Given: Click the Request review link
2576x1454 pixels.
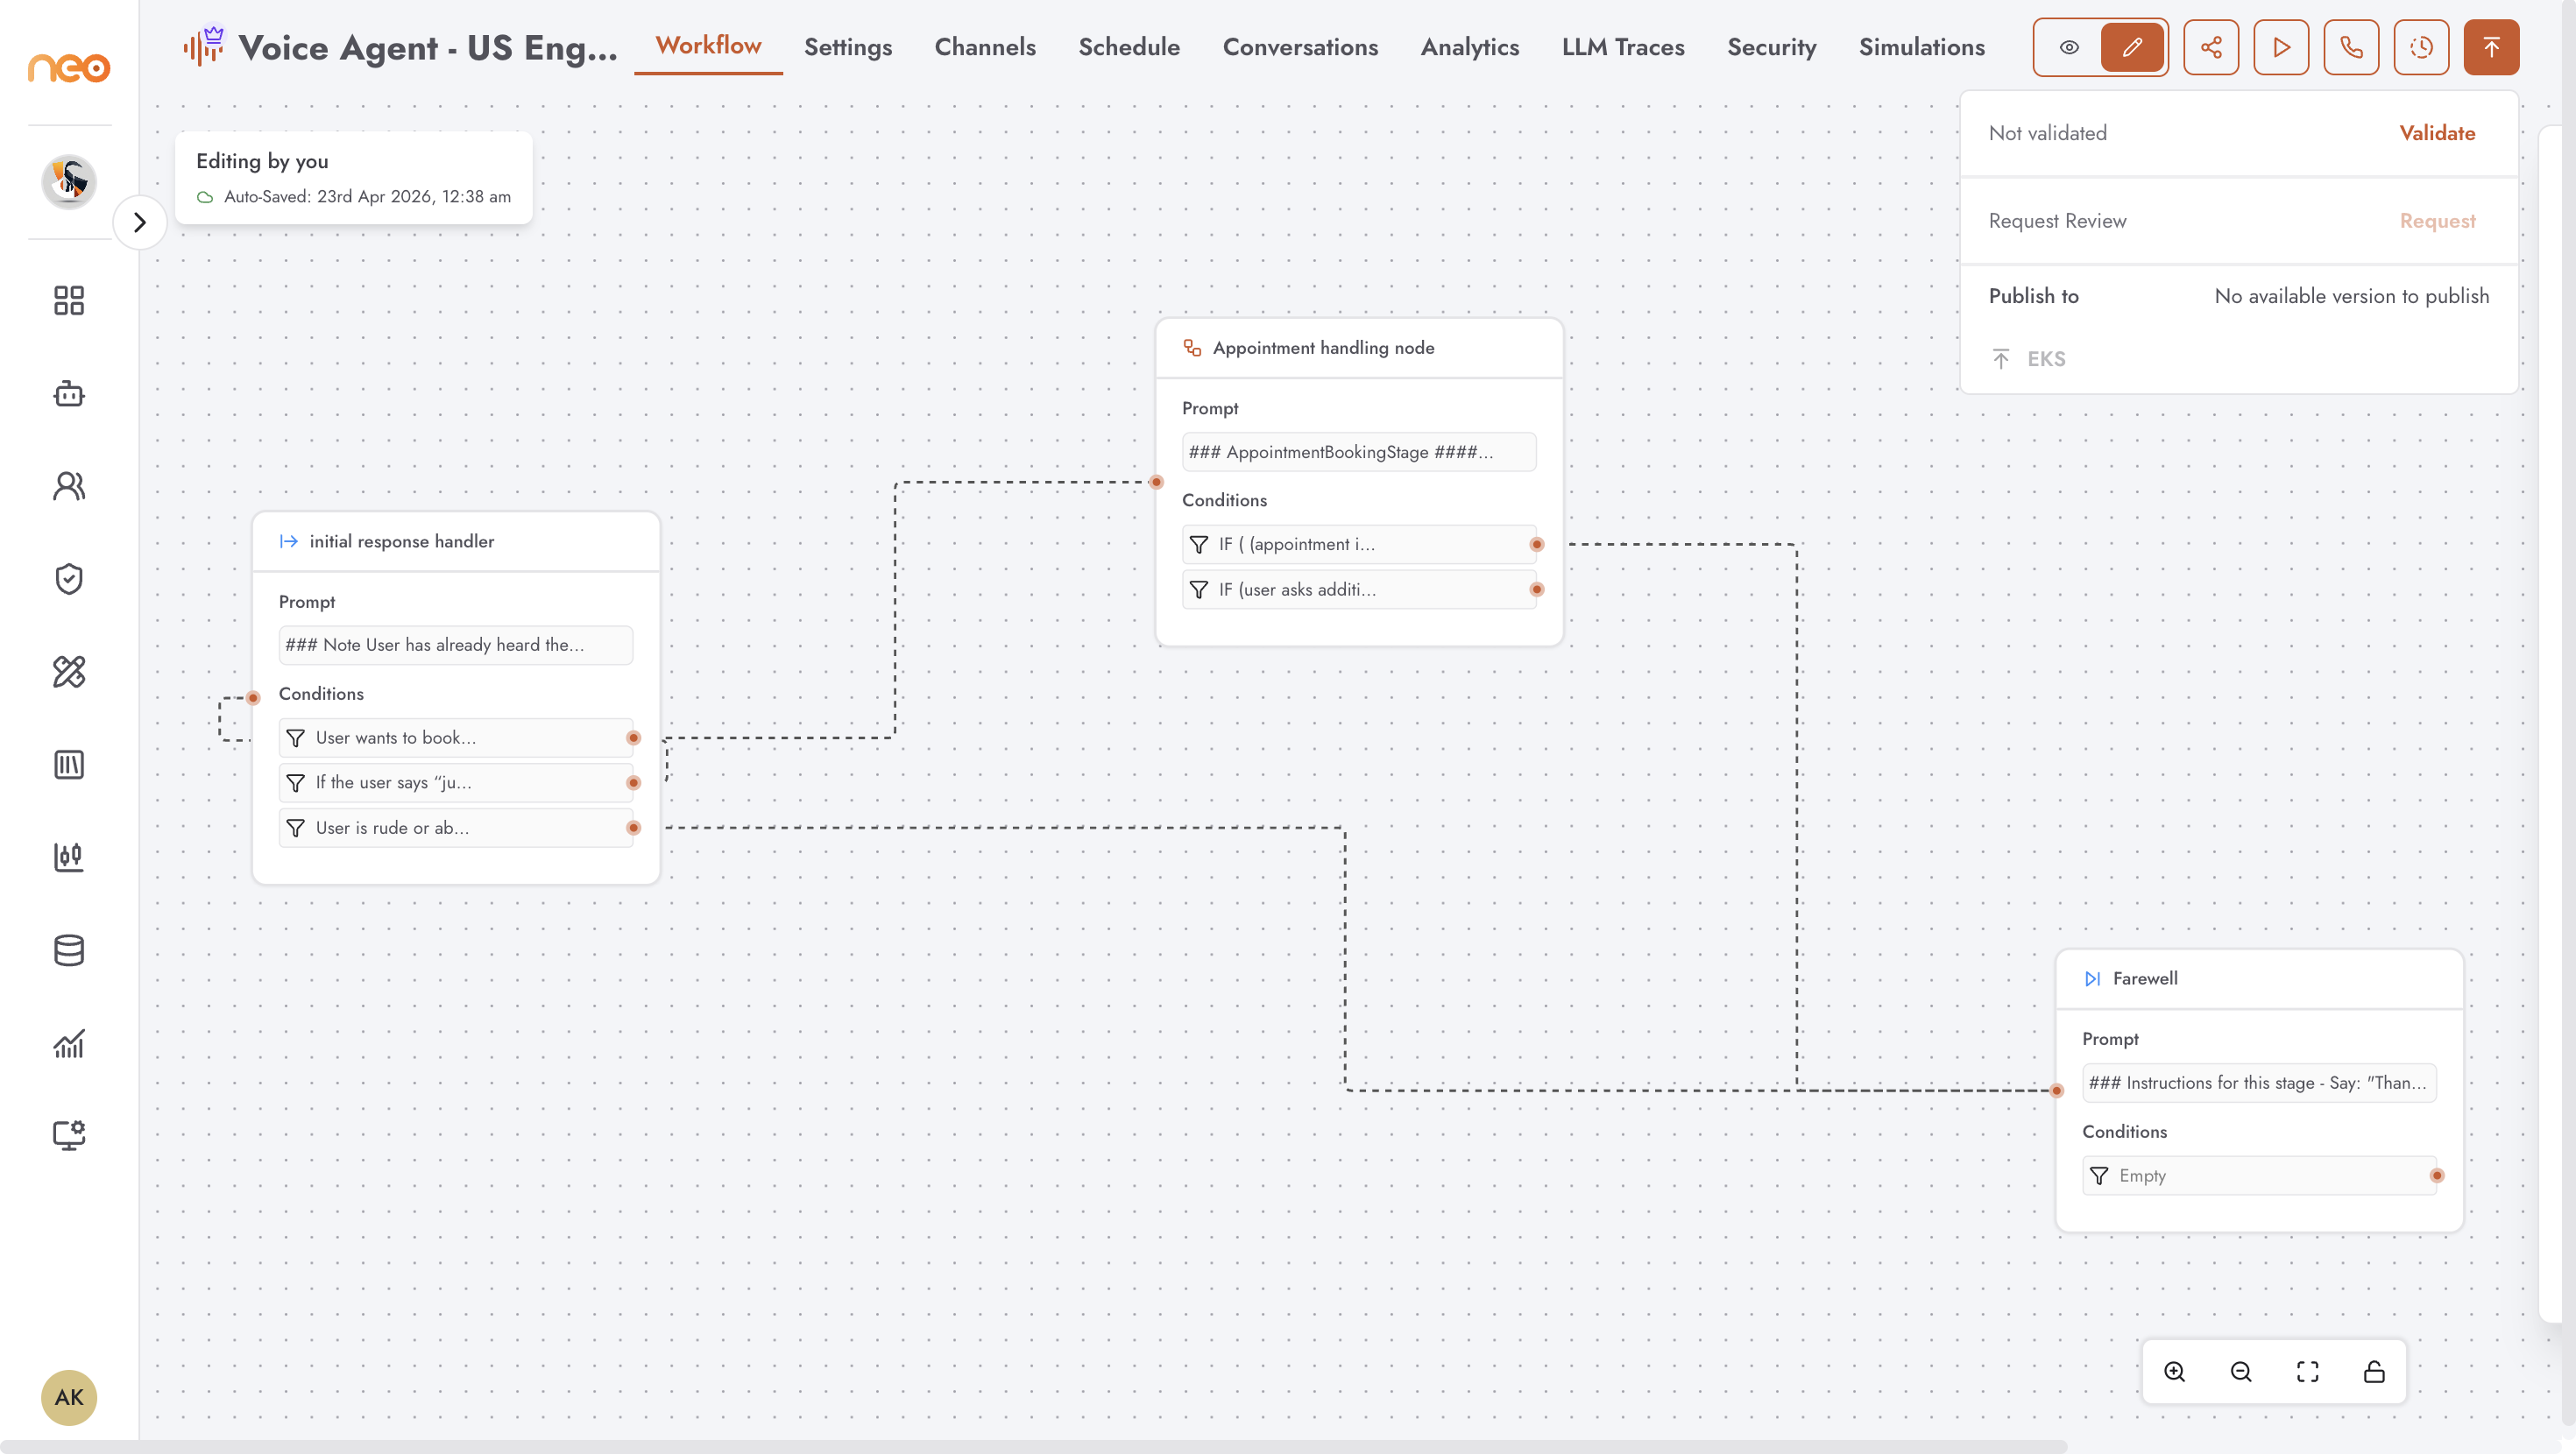Looking at the screenshot, I should 2437,221.
